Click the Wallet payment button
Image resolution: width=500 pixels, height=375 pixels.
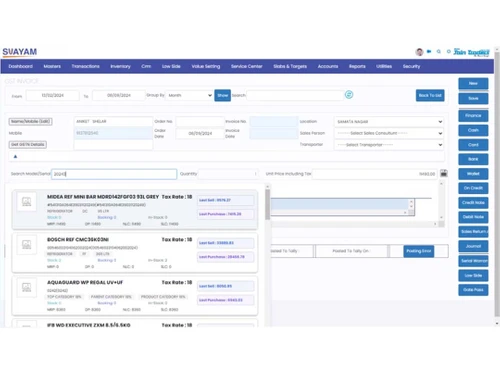coord(473,174)
